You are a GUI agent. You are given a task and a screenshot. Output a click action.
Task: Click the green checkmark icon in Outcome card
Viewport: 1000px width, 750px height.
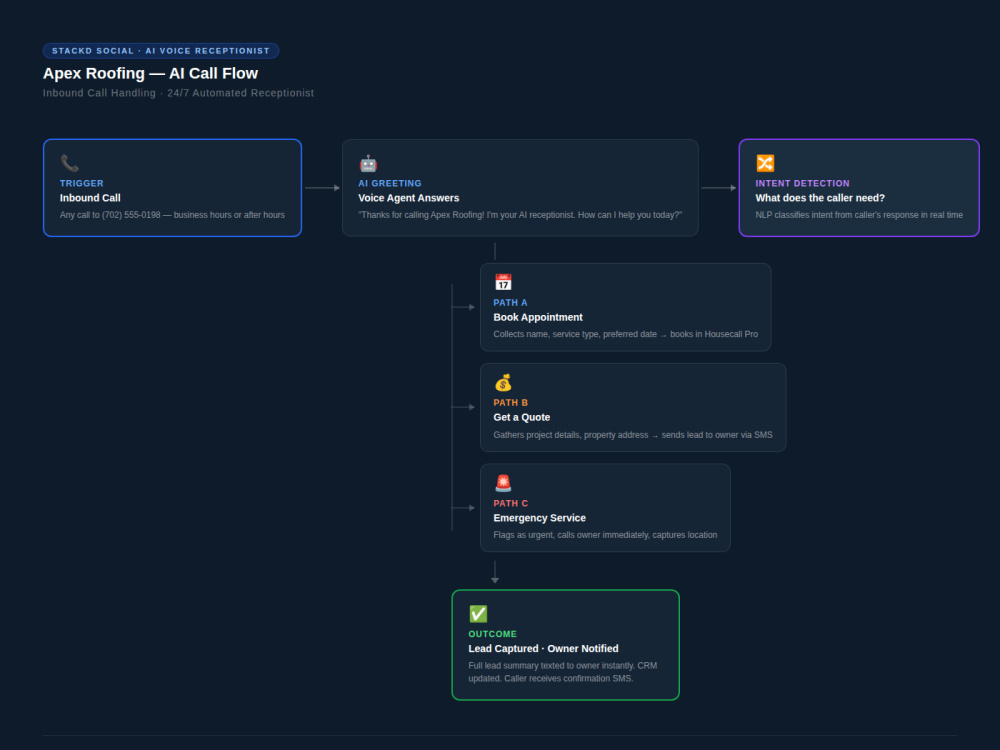(478, 614)
